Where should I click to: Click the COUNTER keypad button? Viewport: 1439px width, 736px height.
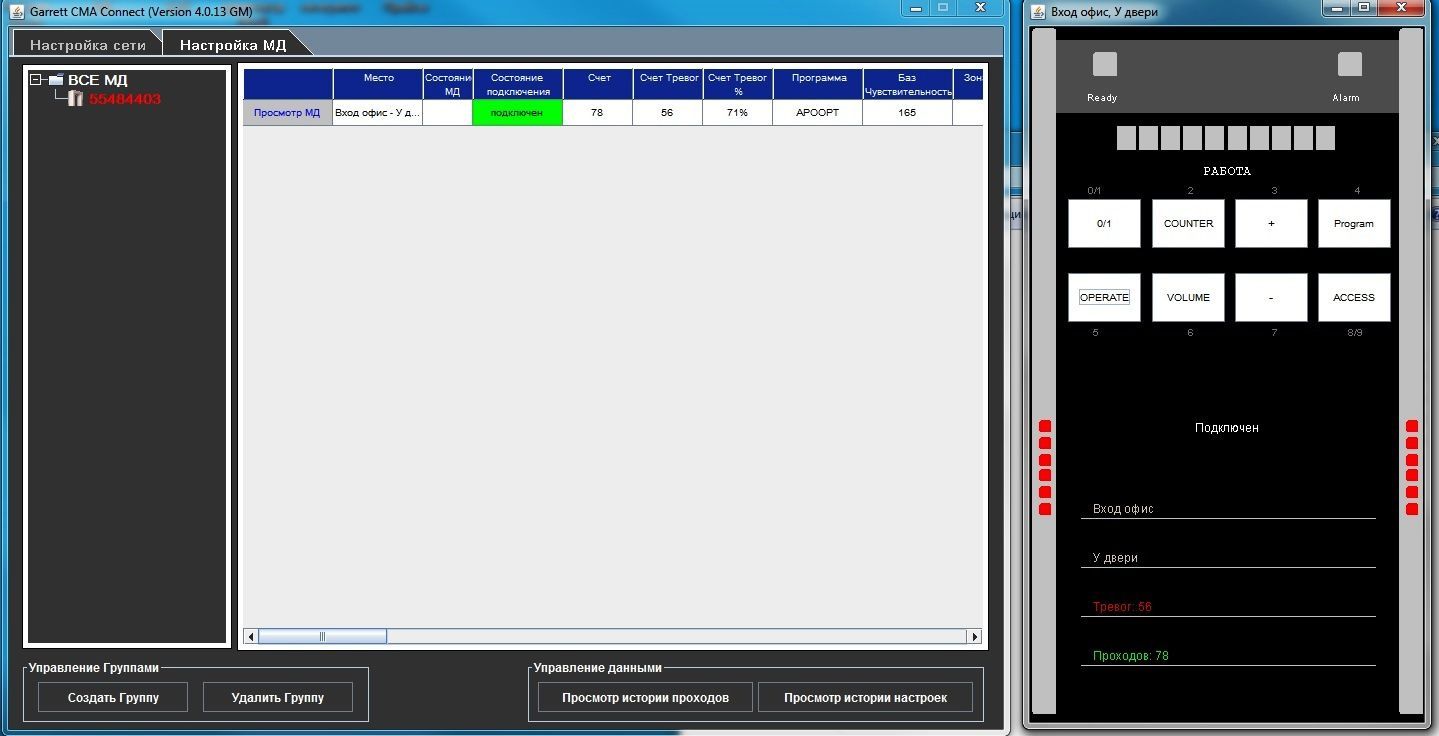coord(1188,223)
